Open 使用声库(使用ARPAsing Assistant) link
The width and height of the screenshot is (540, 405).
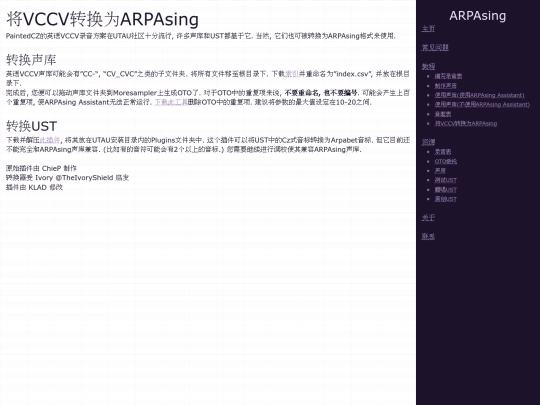pos(479,95)
